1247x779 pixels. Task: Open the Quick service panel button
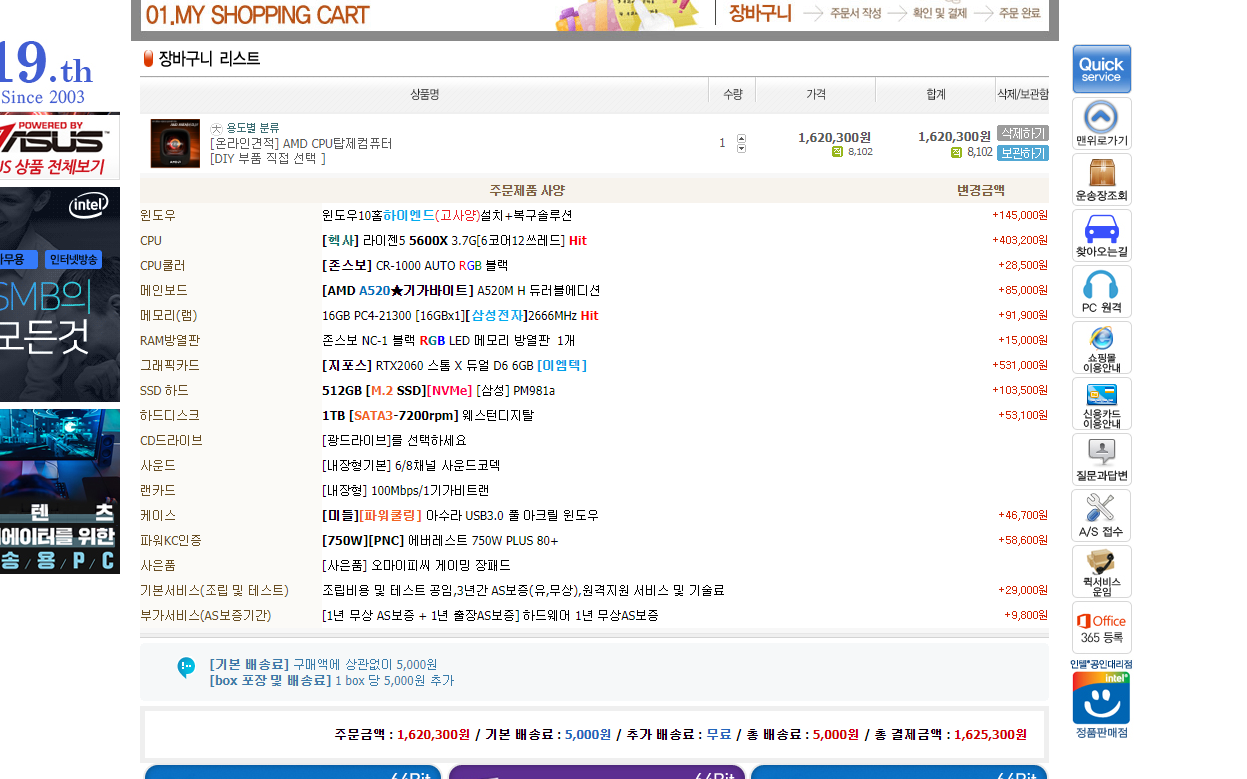[1101, 69]
